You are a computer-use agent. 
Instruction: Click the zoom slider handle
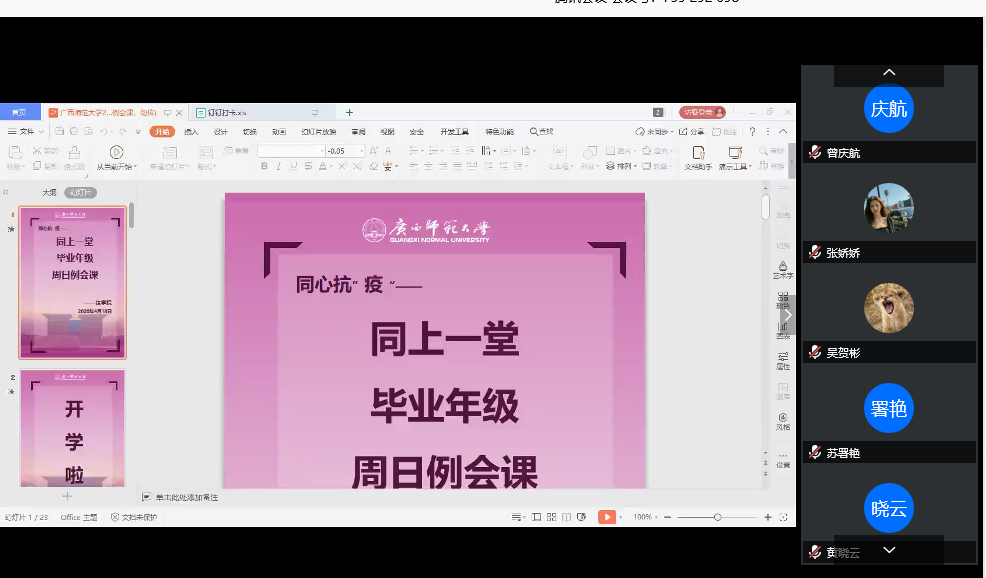coord(717,517)
